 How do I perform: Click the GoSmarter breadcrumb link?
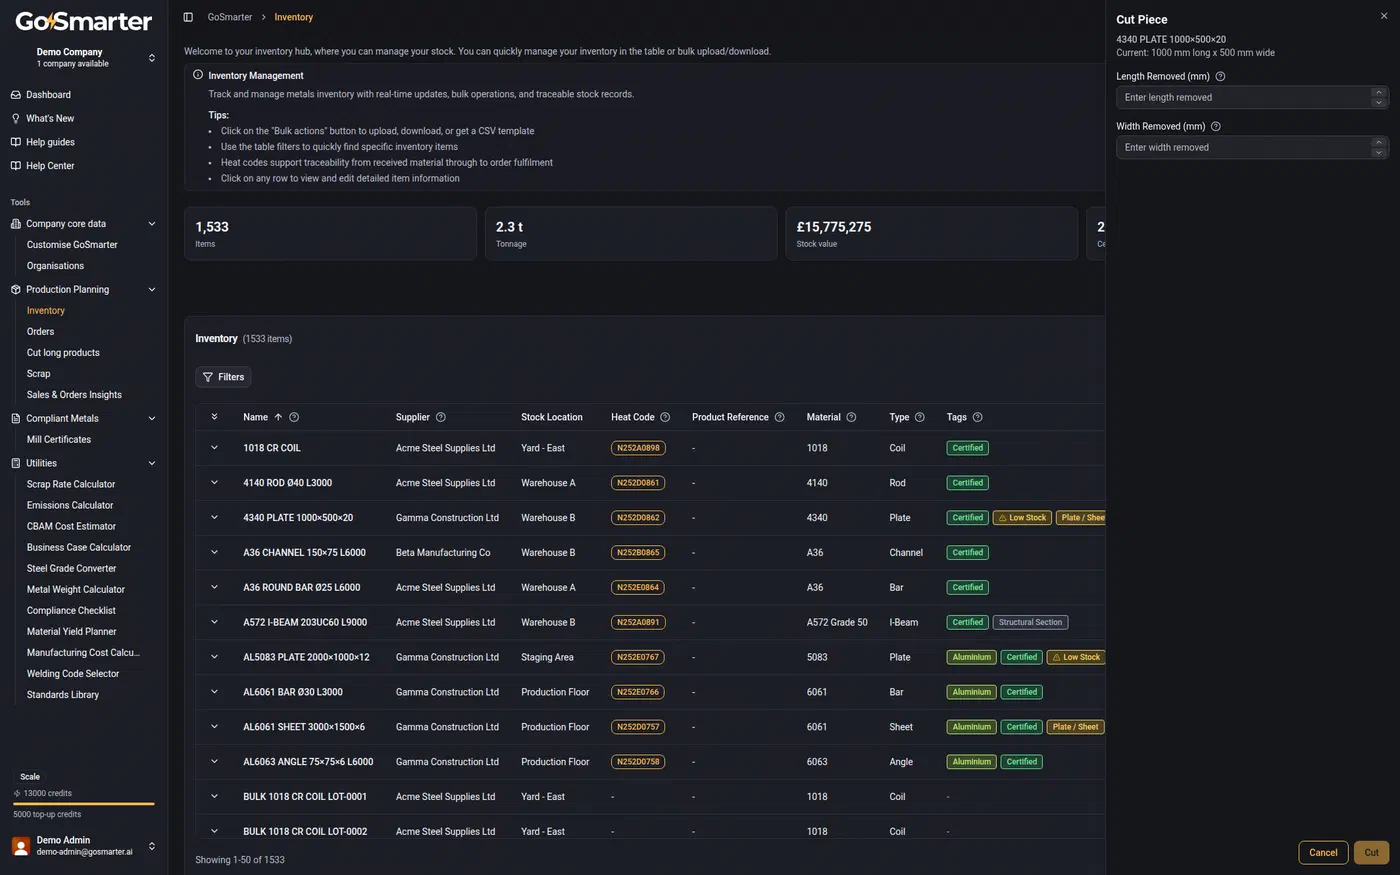pos(230,17)
